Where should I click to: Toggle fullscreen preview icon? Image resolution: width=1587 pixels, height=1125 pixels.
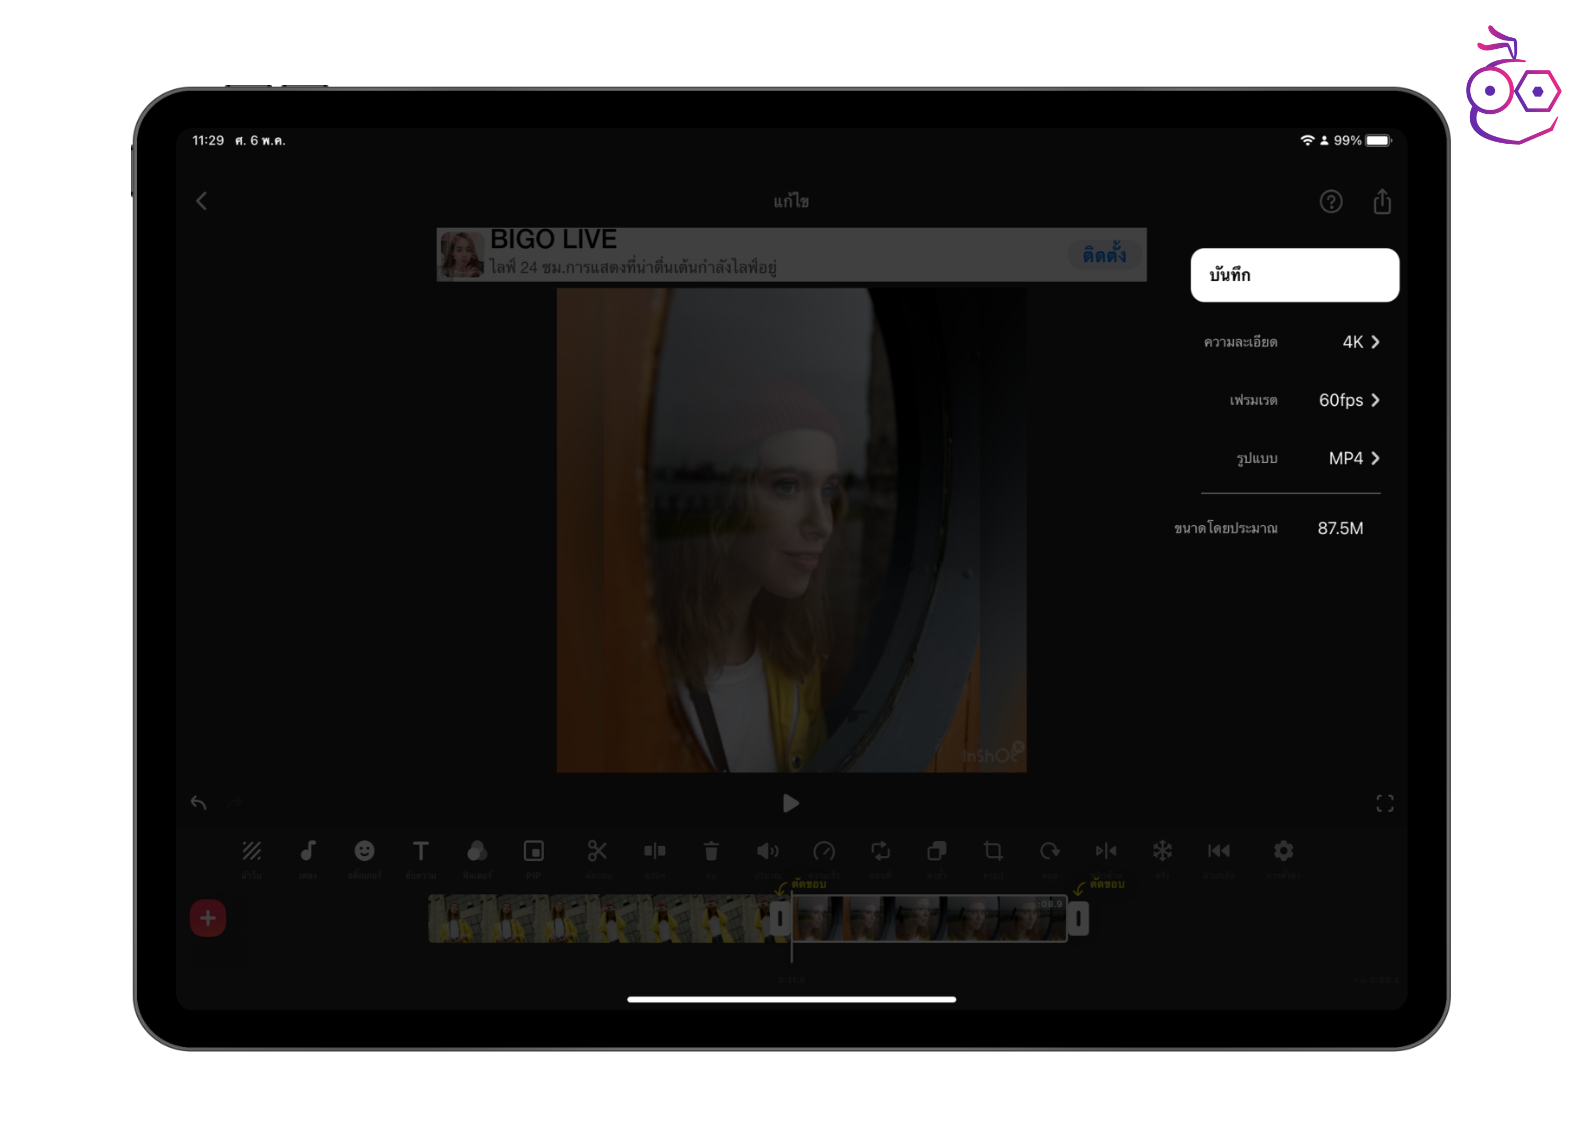(1384, 803)
